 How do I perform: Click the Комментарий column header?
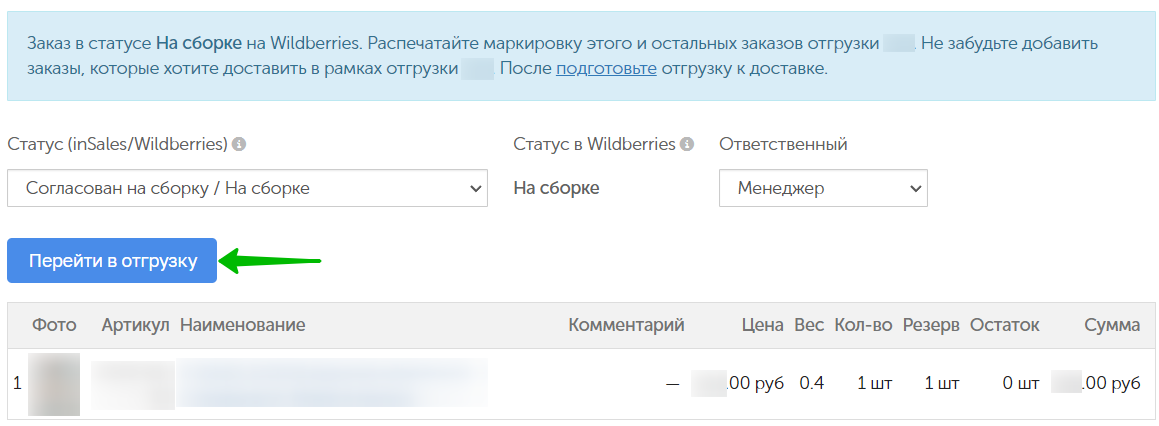tap(627, 325)
